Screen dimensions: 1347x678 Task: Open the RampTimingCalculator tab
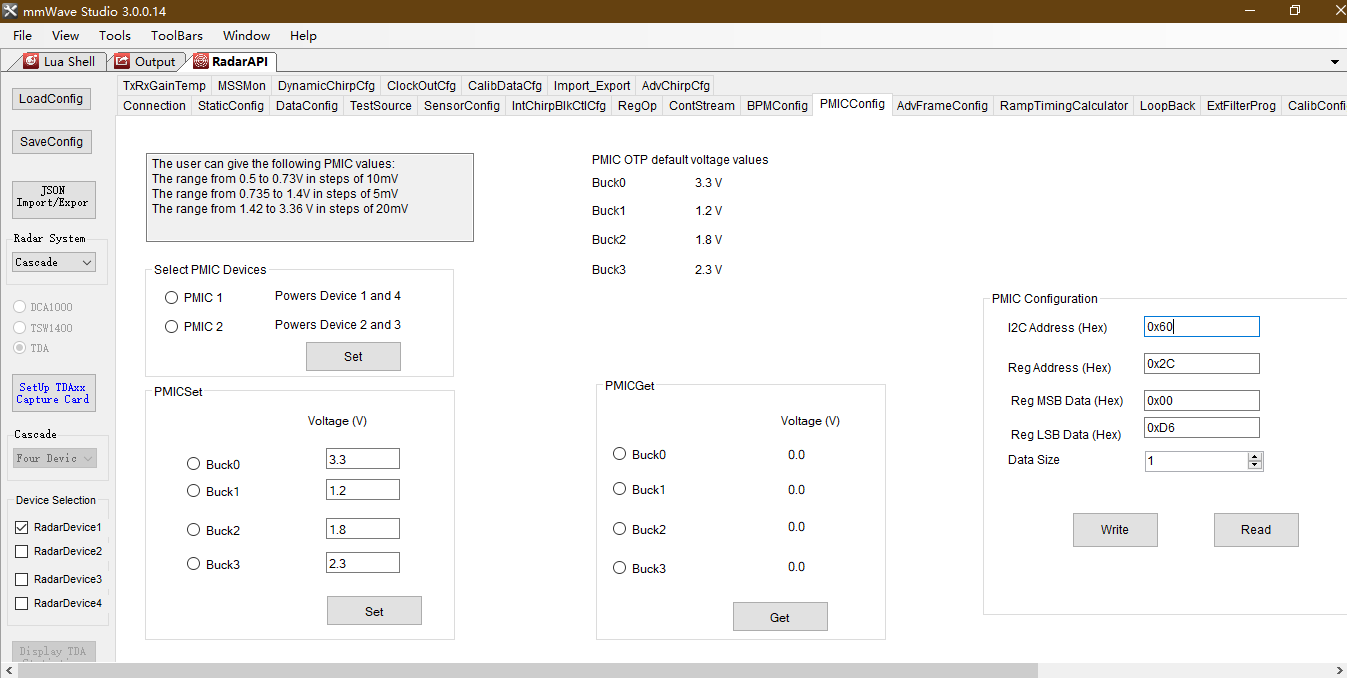(1064, 105)
